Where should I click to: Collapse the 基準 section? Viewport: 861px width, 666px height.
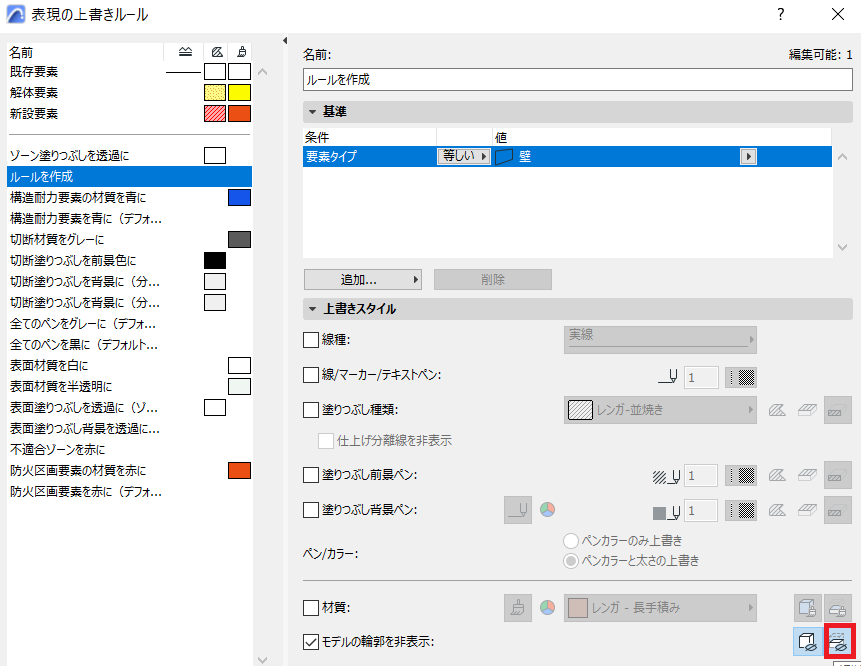312,111
